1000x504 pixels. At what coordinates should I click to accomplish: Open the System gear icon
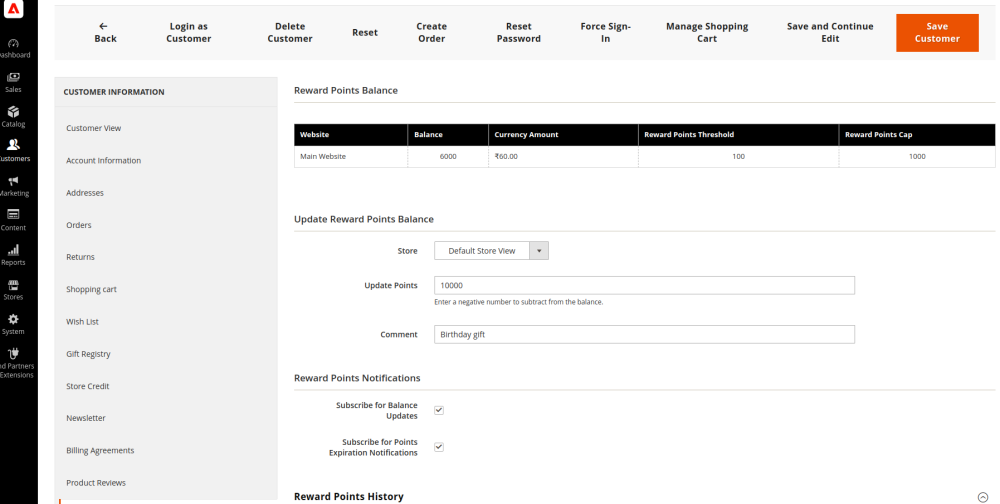click(13, 319)
